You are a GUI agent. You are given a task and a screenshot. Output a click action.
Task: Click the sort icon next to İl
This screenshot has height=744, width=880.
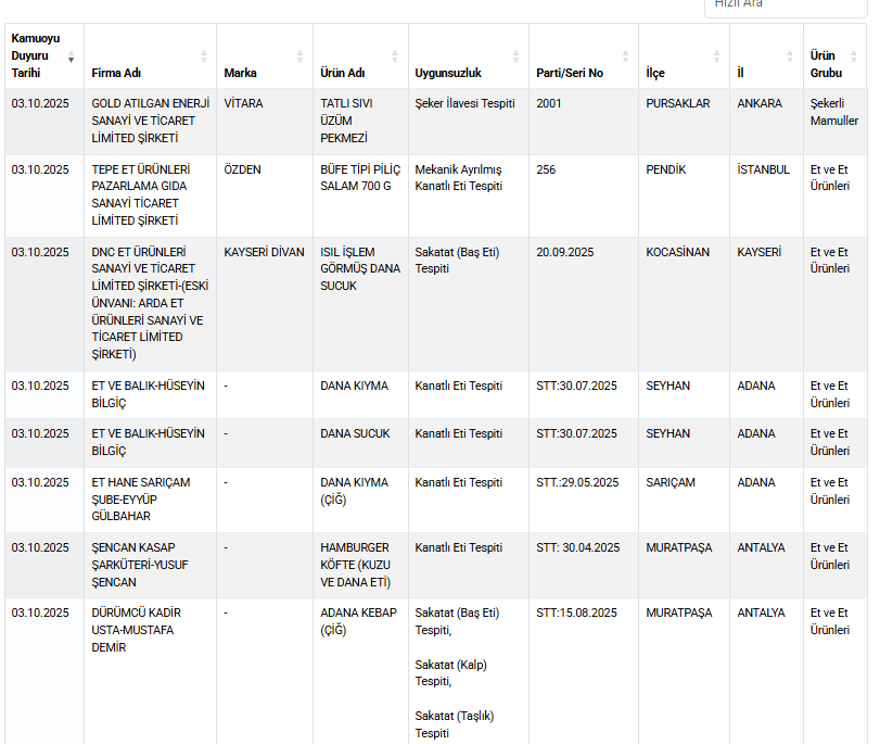pos(790,57)
